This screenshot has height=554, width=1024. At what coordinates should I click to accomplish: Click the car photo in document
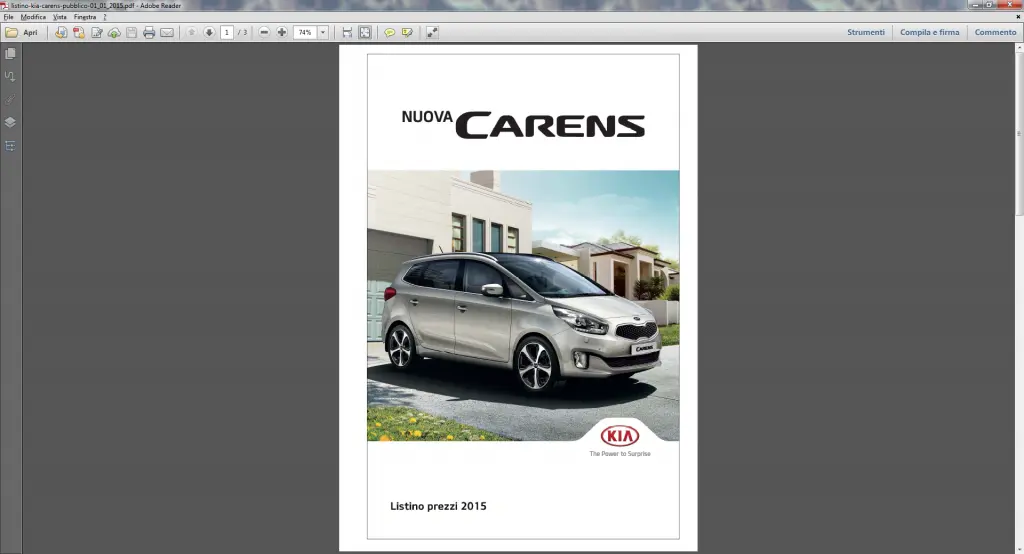point(523,306)
